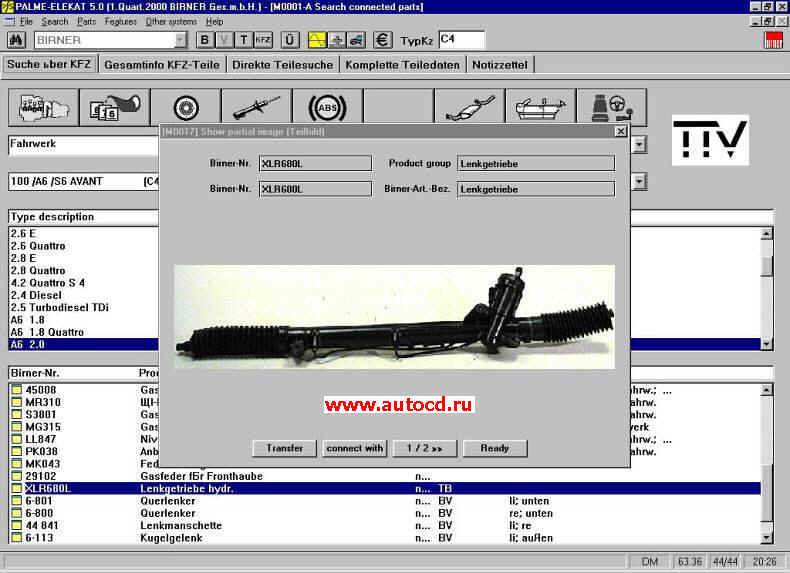This screenshot has width=790, height=573.
Task: Close the Show partial image dialog
Action: pyautogui.click(x=621, y=132)
